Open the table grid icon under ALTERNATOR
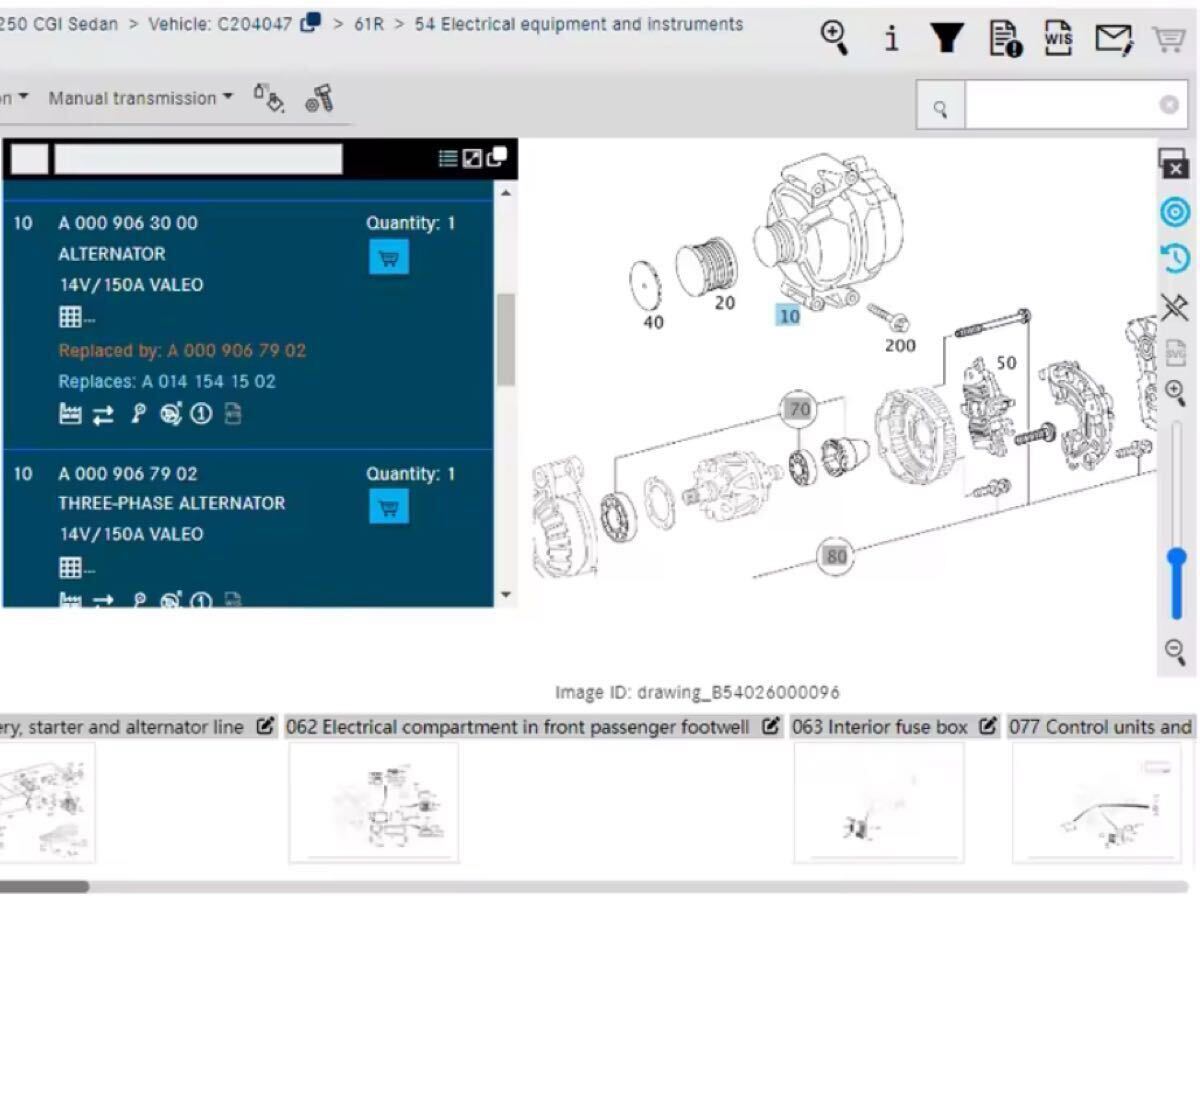Viewport: 1200px width, 1112px height. (71, 318)
